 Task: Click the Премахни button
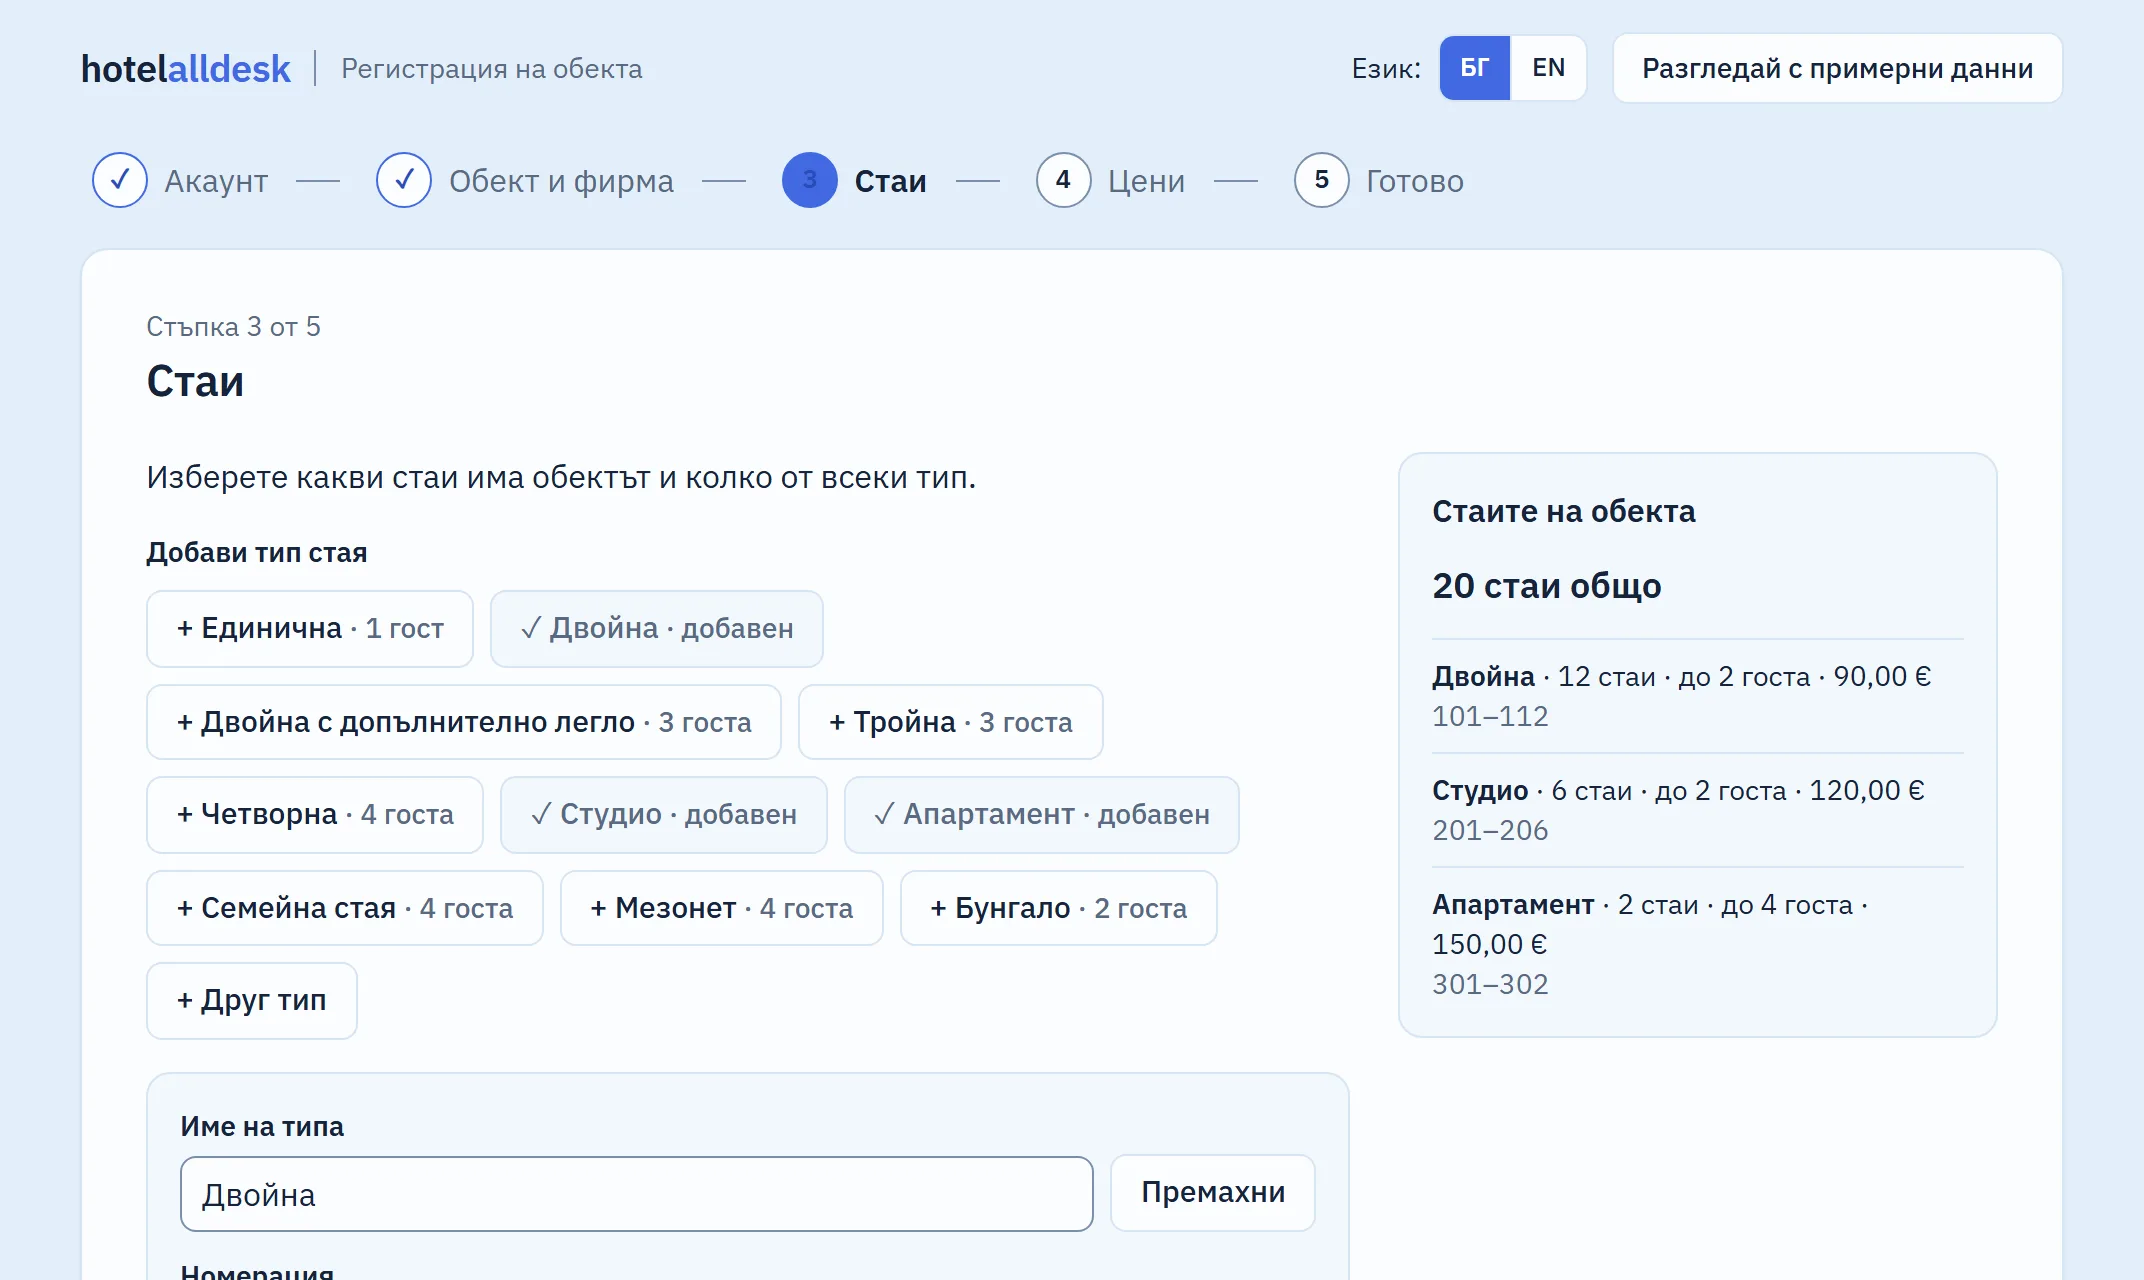point(1213,1193)
